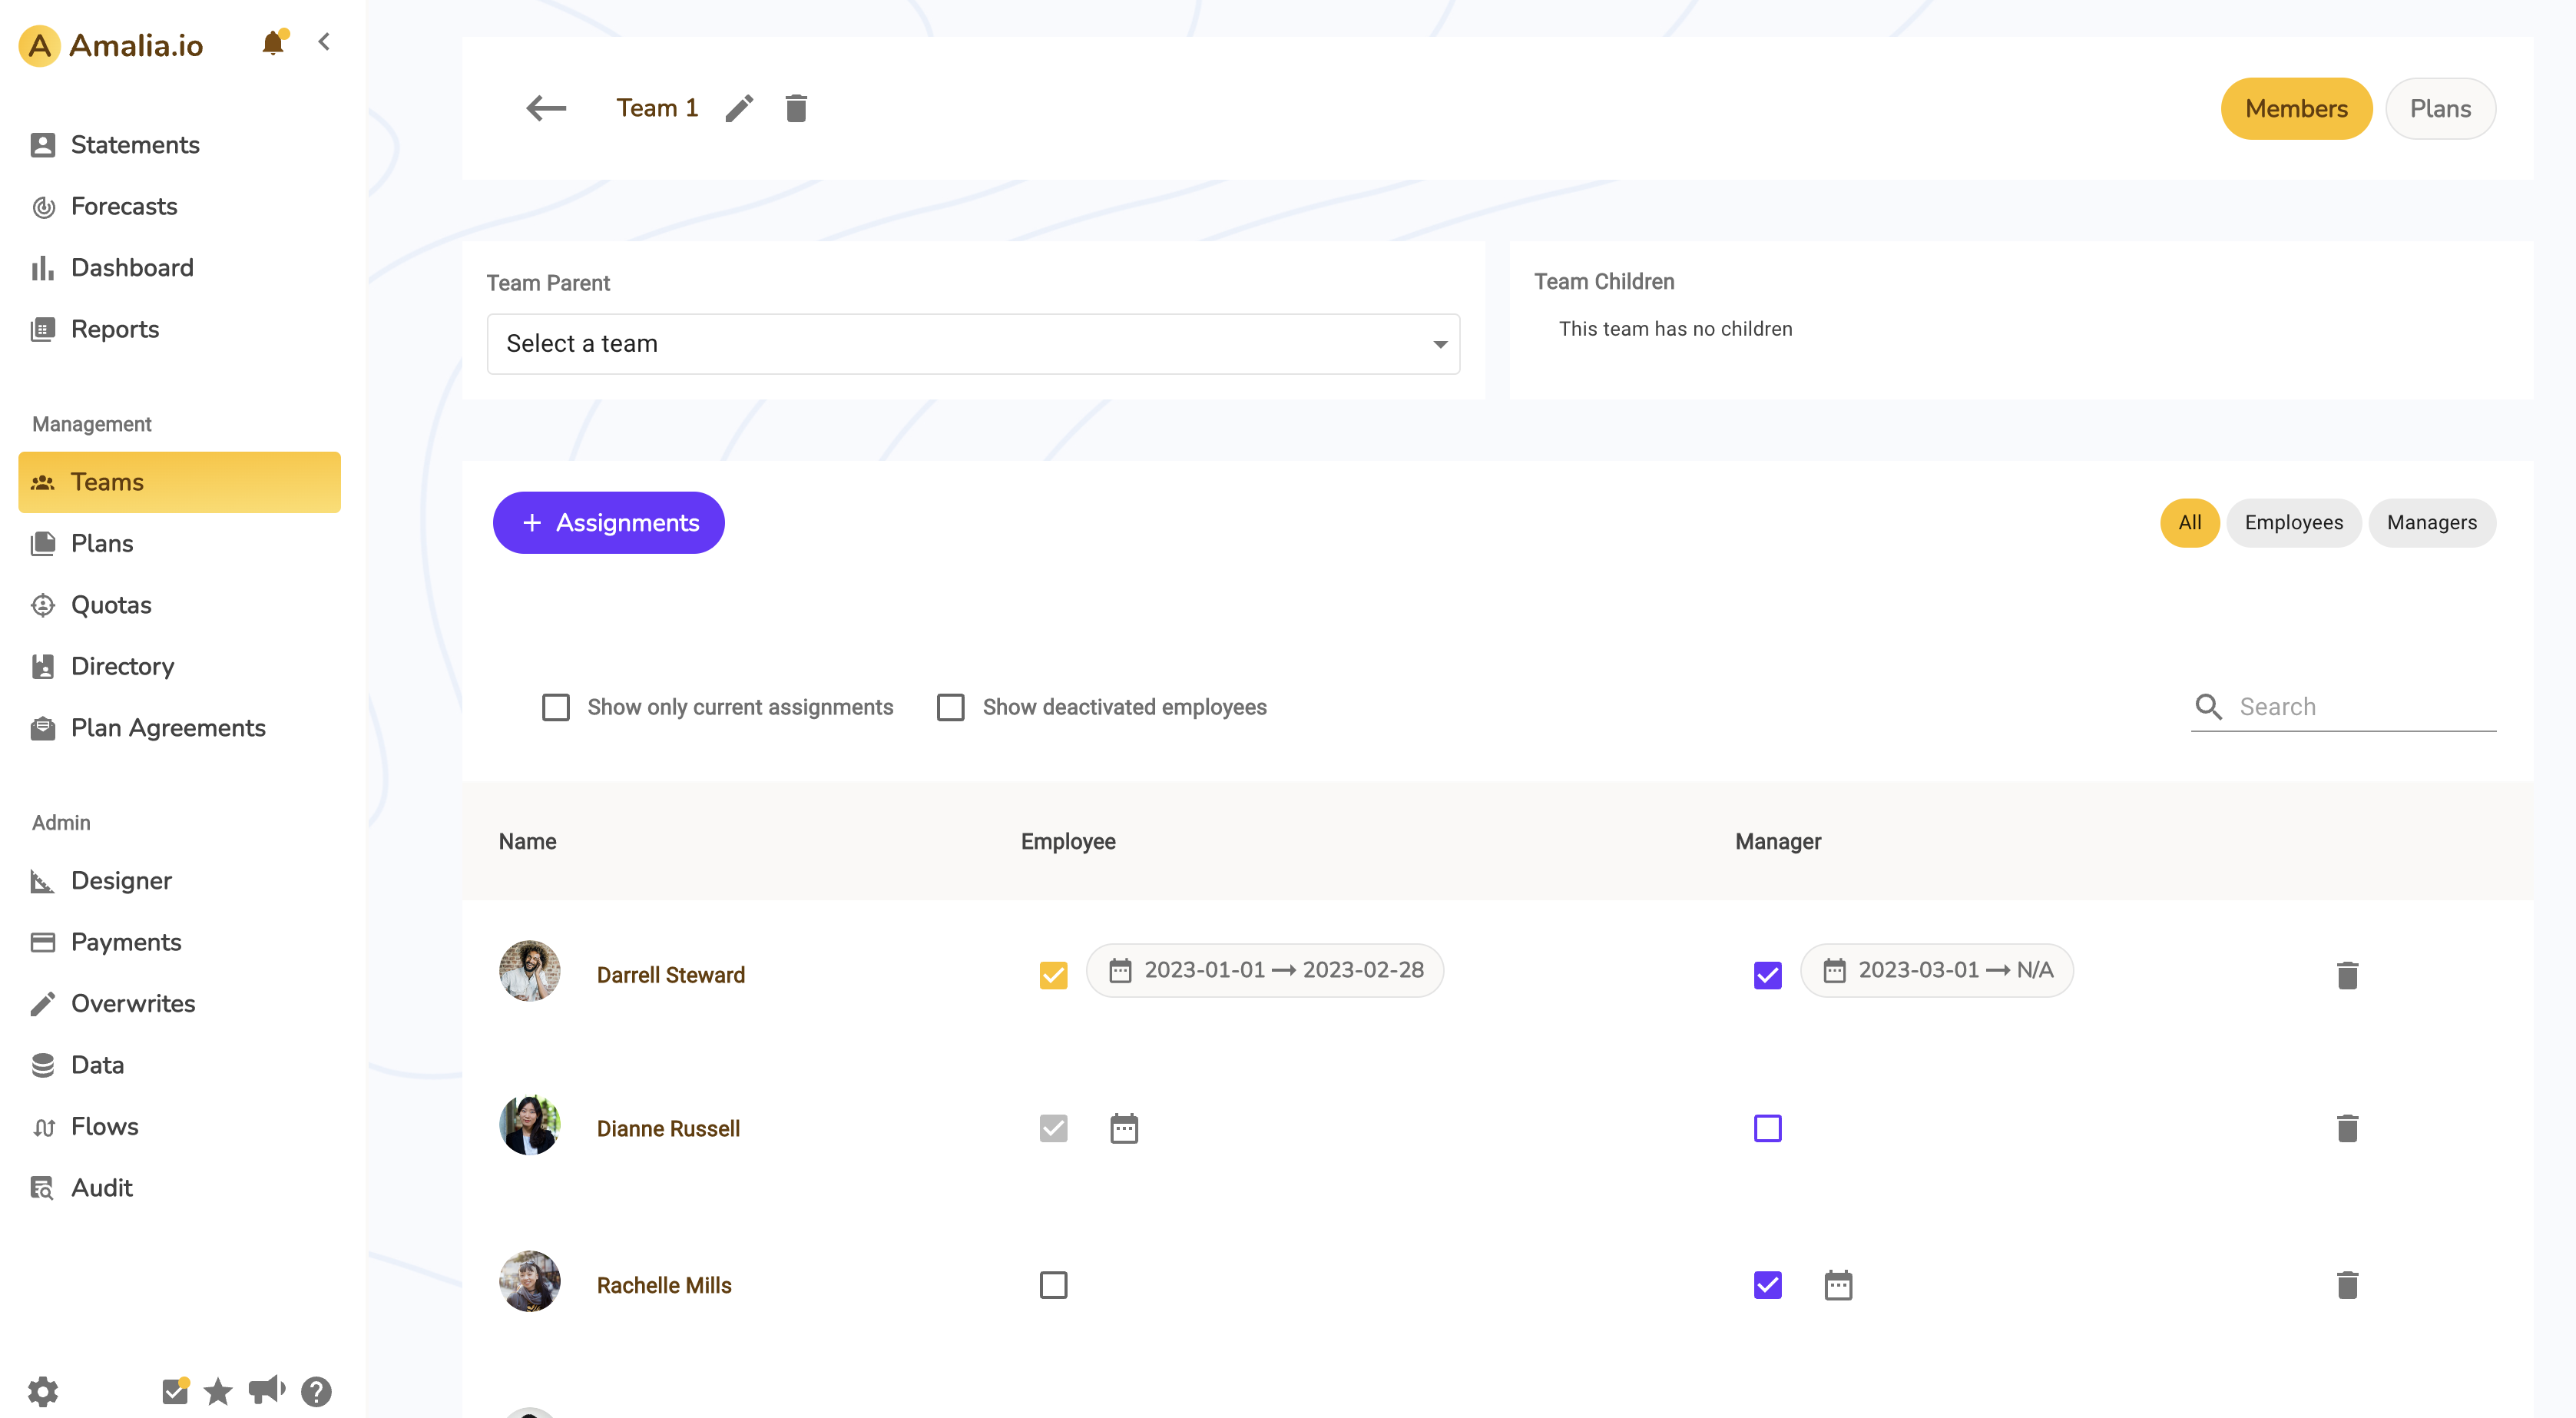
Task: Open the settings gear icon
Action: [43, 1390]
